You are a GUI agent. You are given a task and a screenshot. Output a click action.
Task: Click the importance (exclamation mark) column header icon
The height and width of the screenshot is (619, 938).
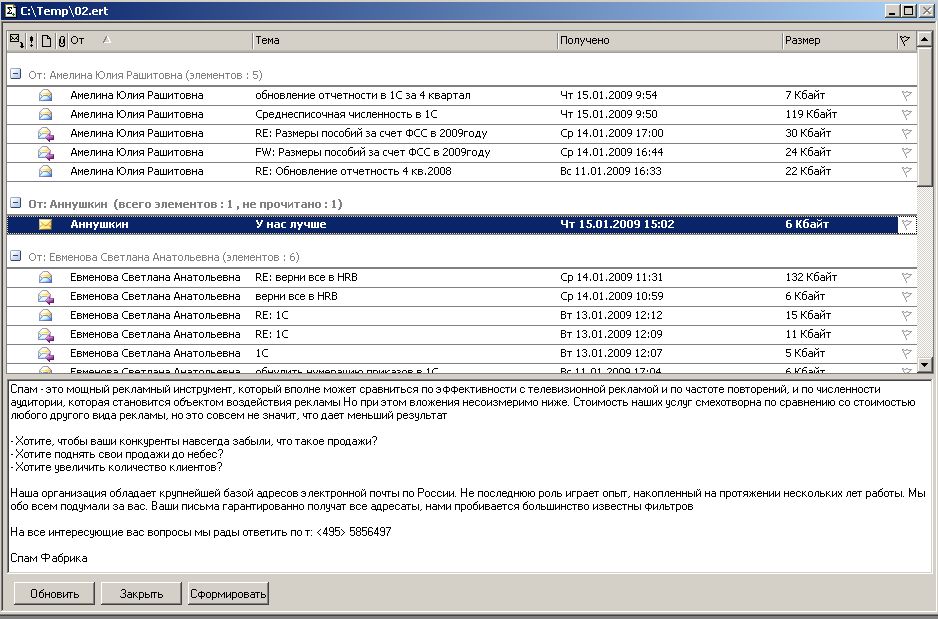point(31,41)
